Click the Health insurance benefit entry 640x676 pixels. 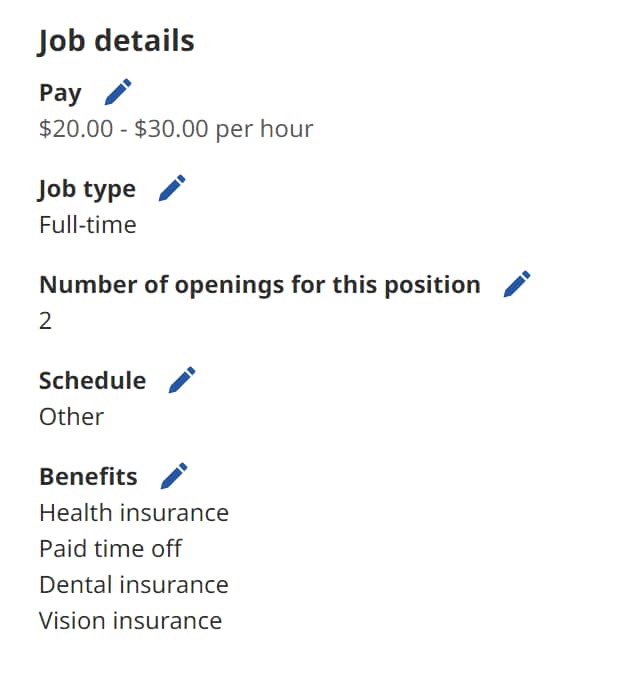tap(134, 513)
